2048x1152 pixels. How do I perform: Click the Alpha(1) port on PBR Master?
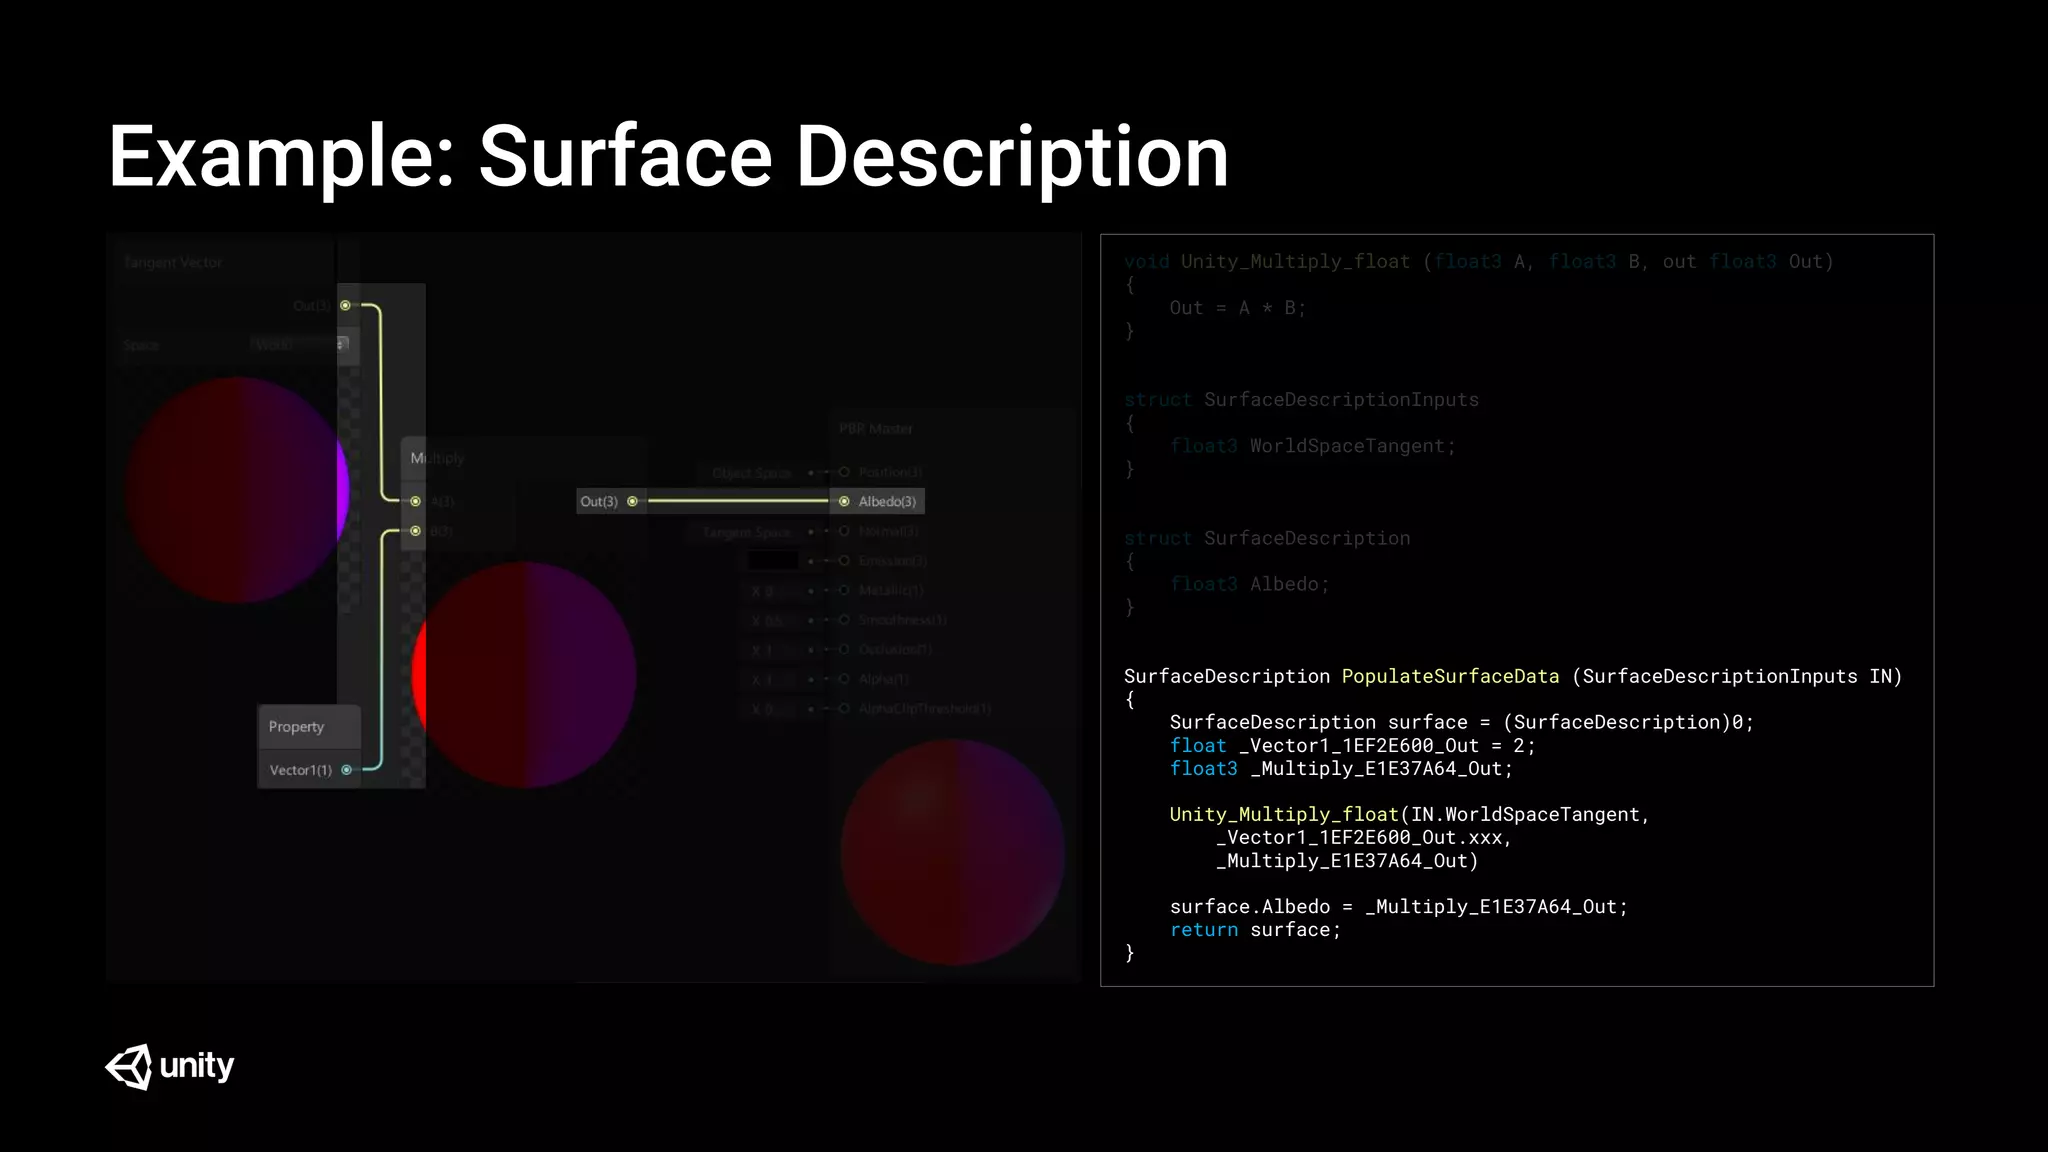[844, 679]
